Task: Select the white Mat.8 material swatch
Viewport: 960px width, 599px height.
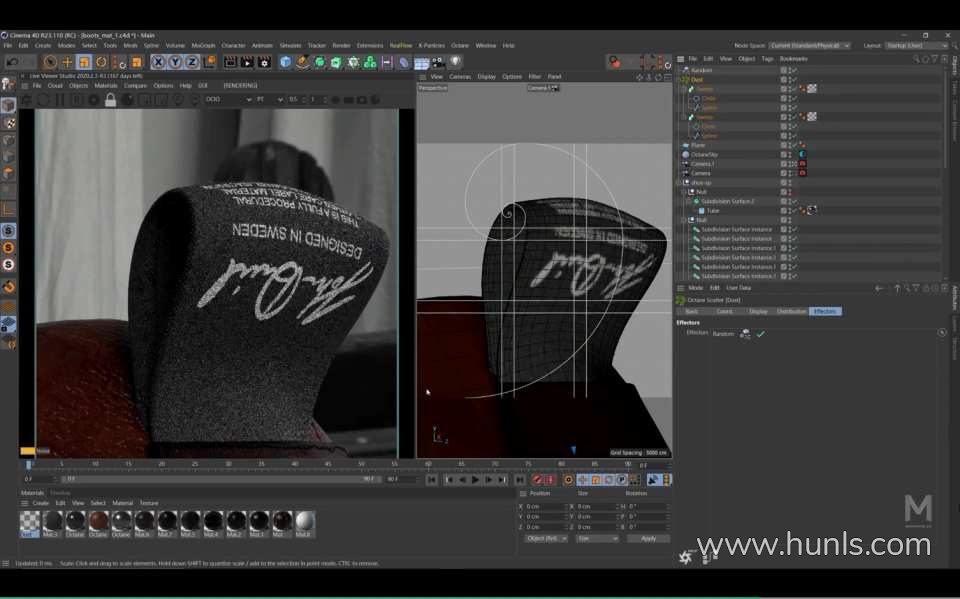Action: (x=304, y=521)
